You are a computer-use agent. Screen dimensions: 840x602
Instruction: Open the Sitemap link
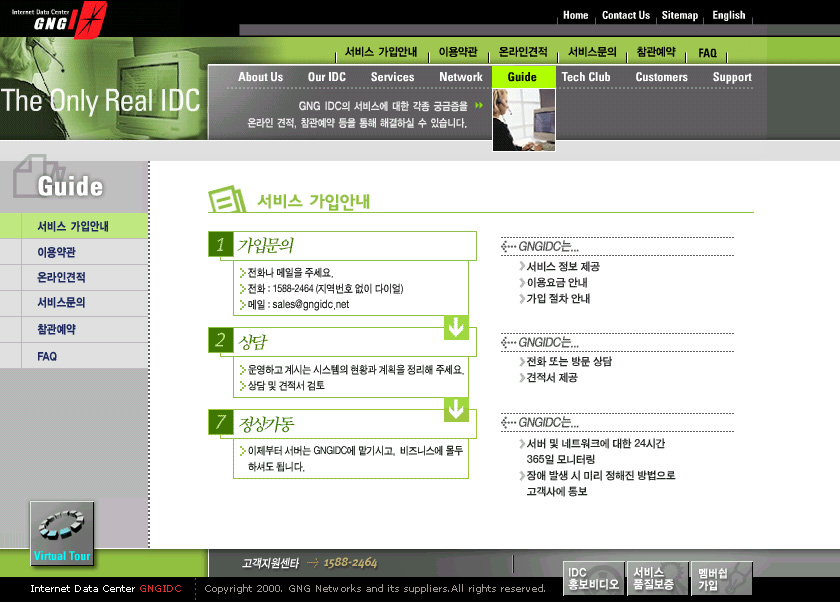tap(680, 15)
